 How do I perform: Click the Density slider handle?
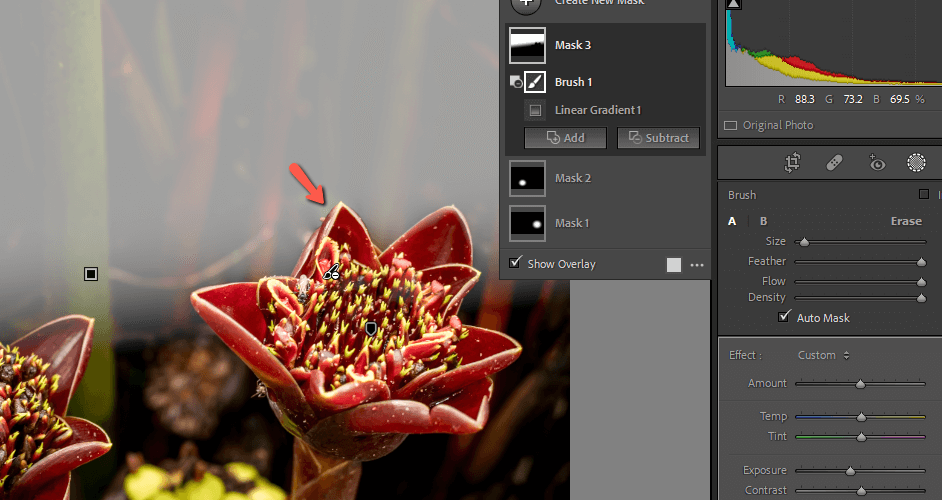(921, 298)
